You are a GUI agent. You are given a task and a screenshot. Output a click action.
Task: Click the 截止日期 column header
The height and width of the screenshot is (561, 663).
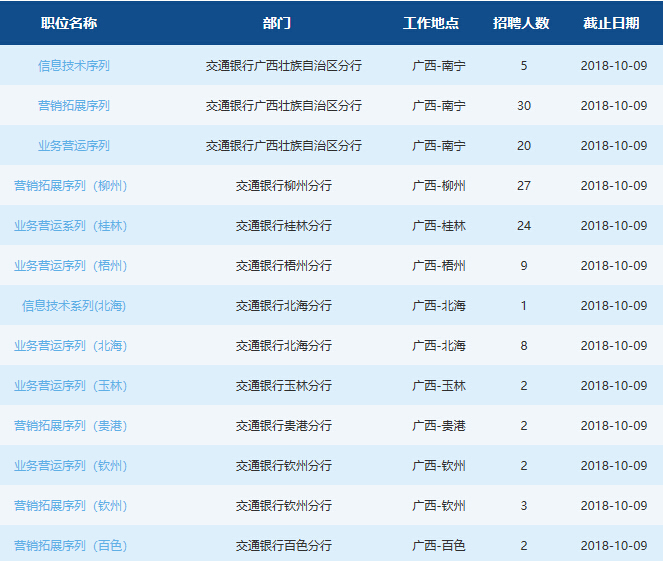click(611, 23)
